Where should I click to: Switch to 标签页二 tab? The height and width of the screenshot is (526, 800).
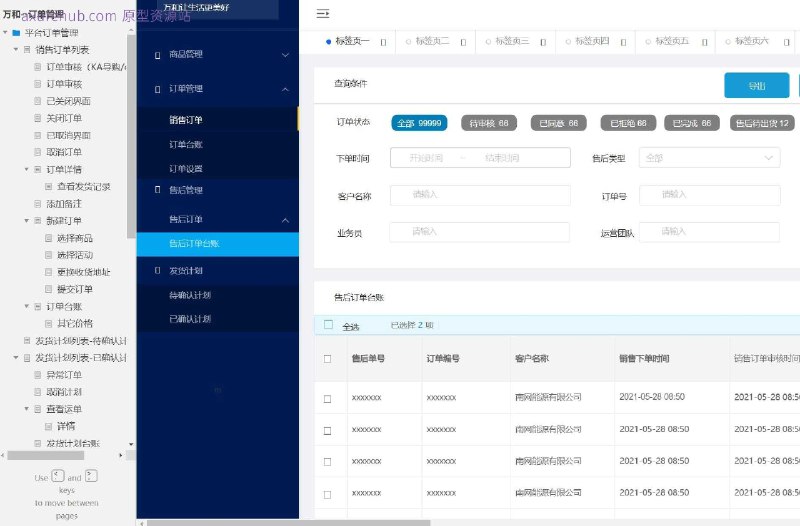[x=432, y=41]
